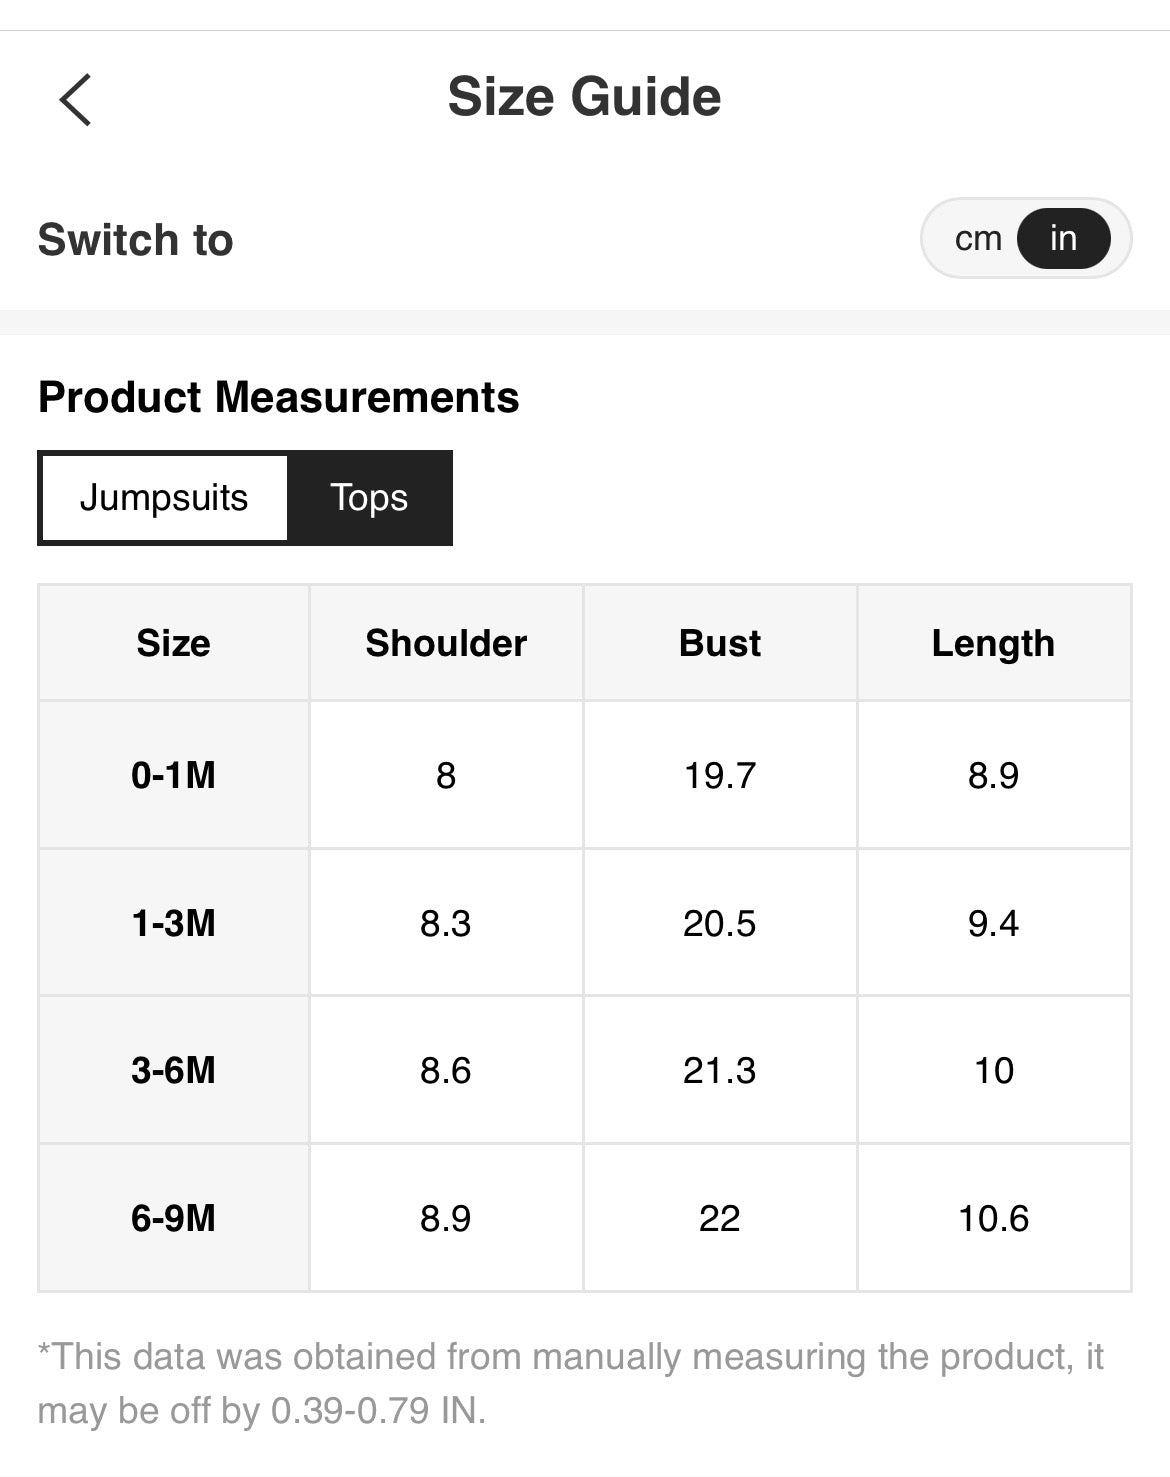
Task: Select the 3-6M size row label
Action: (x=173, y=1070)
